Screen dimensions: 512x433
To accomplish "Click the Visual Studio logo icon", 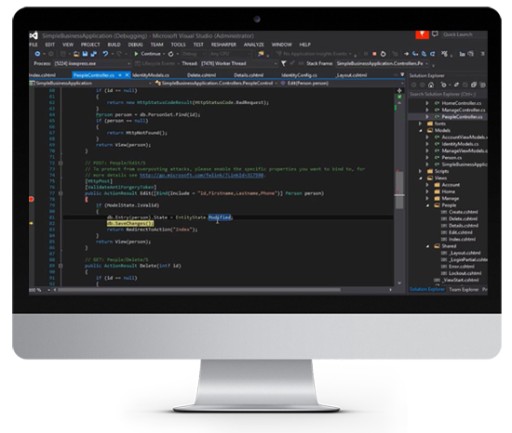I will point(34,35).
